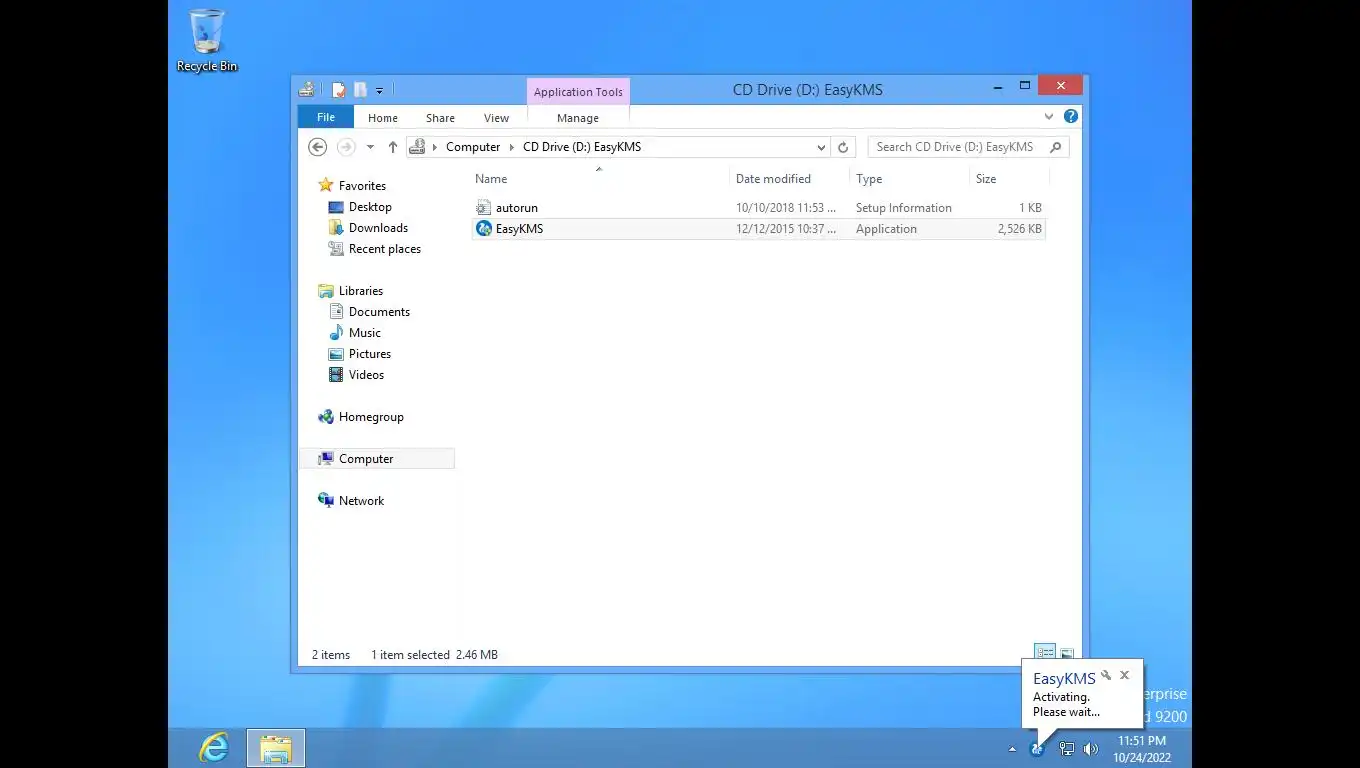Open the File menu
The height and width of the screenshot is (768, 1360).
(x=326, y=117)
